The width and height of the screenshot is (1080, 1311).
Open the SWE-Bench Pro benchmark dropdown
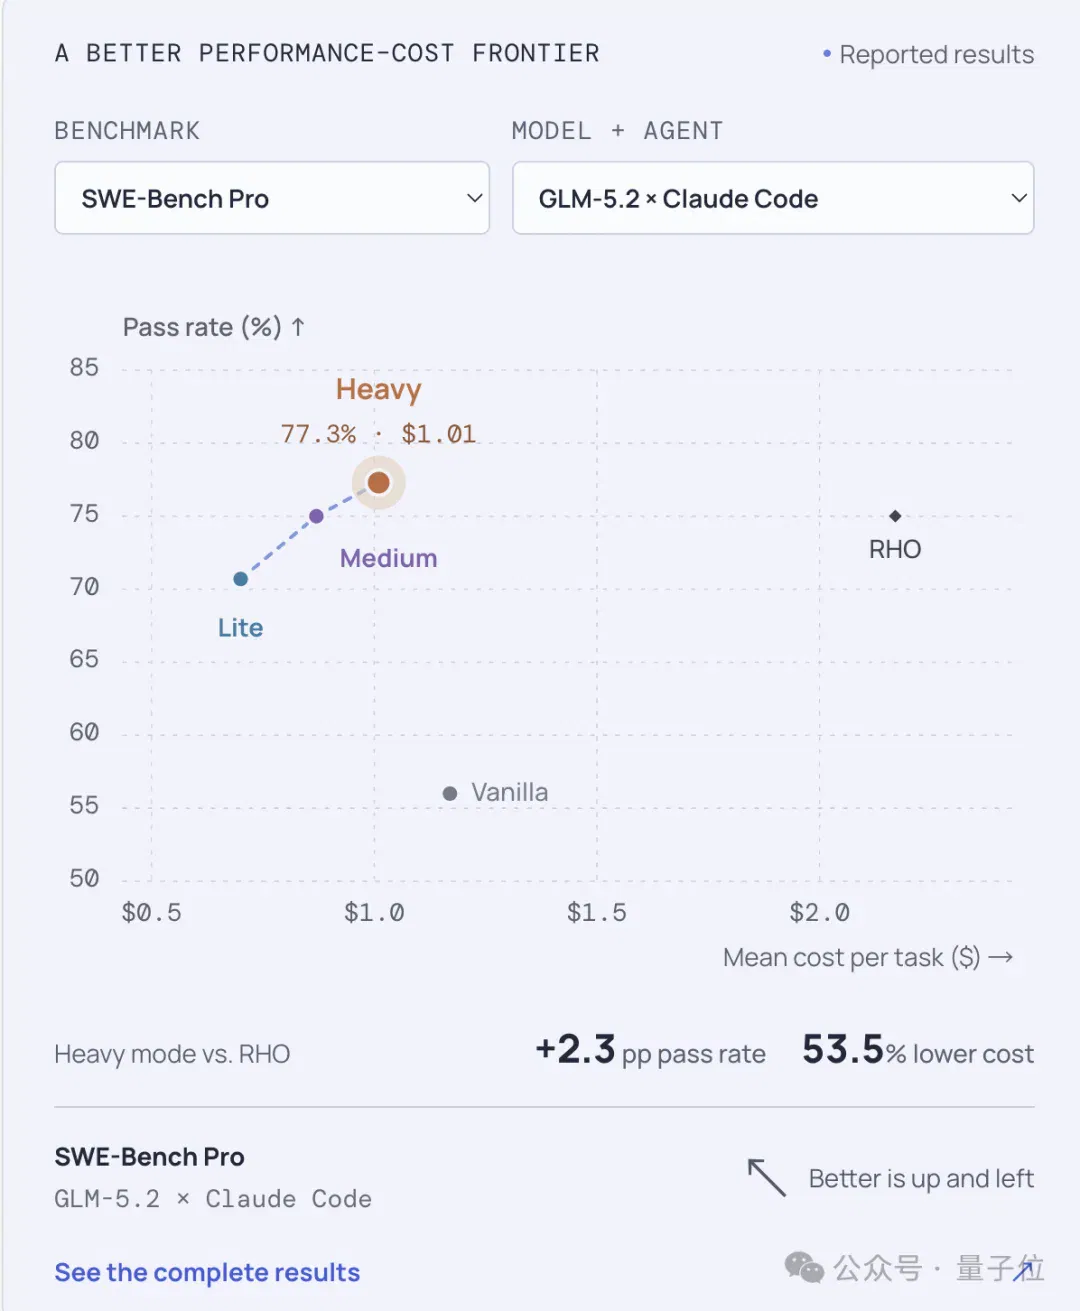(x=272, y=198)
